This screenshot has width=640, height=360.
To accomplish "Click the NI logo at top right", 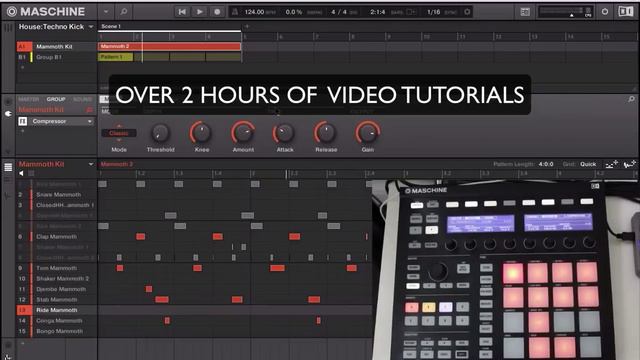I will click(x=626, y=11).
